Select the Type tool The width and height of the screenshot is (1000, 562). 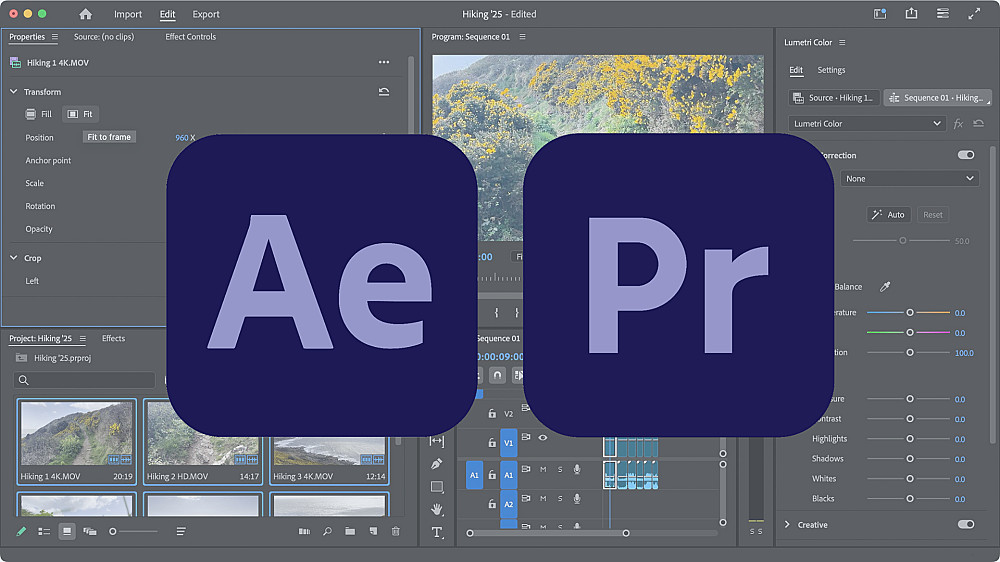[x=437, y=532]
